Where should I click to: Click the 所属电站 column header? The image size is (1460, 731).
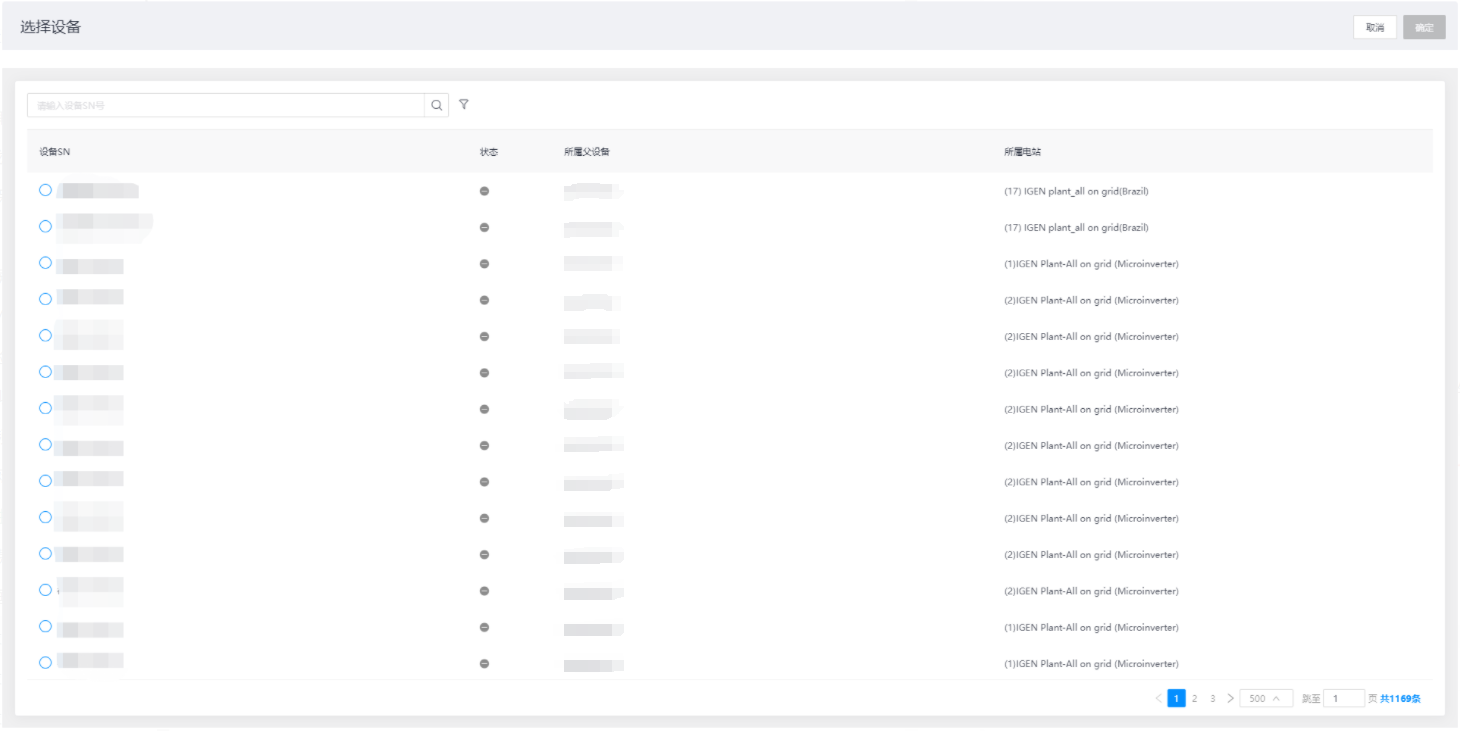pos(1022,152)
